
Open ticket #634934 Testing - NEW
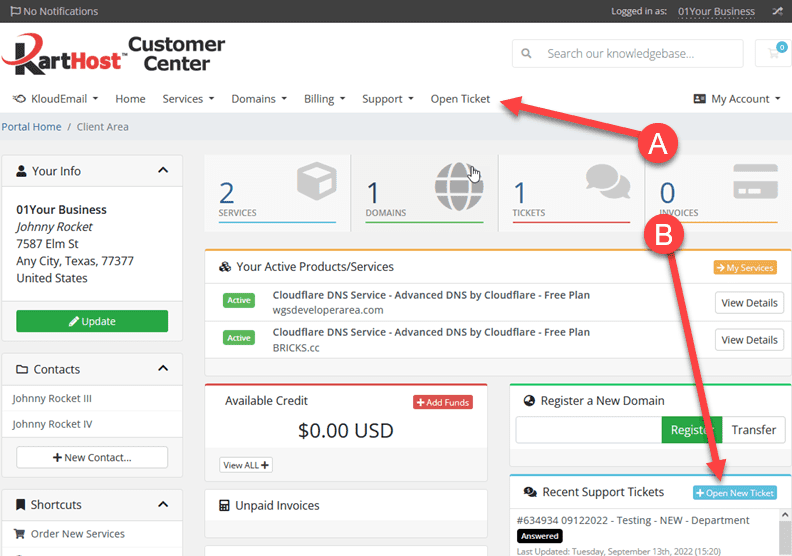pos(633,520)
